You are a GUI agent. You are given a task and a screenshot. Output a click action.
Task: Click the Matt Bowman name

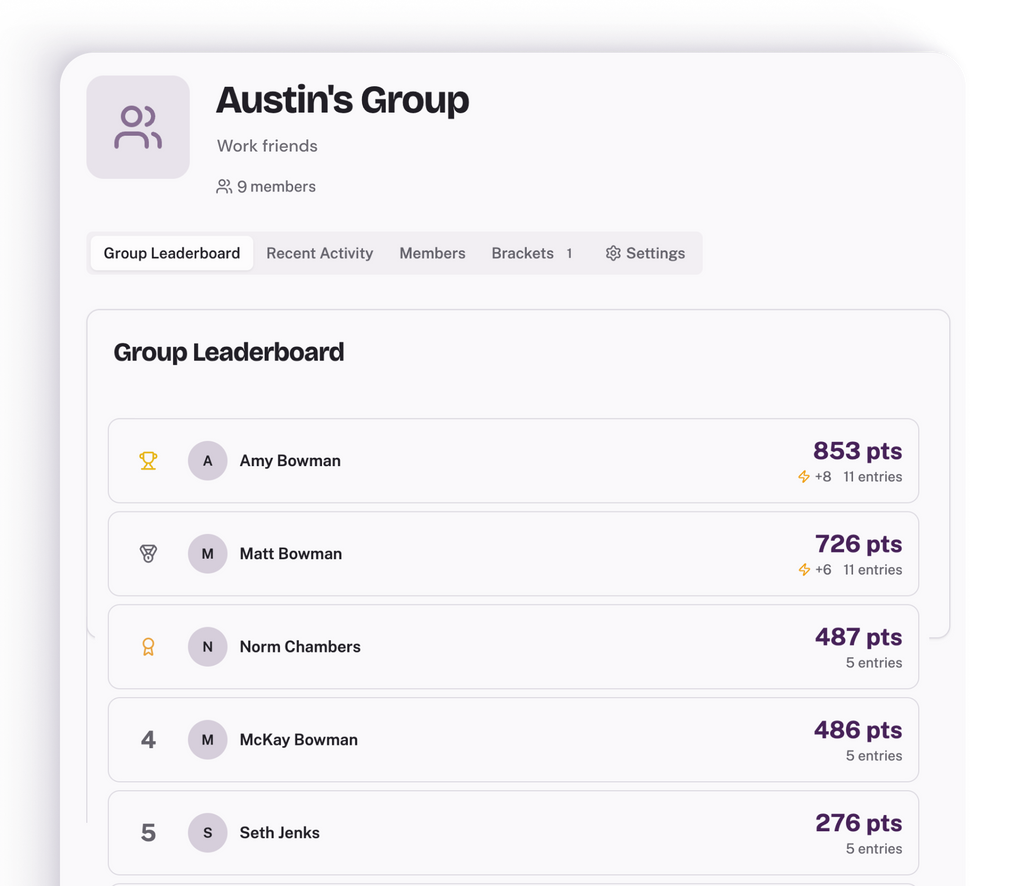[291, 554]
